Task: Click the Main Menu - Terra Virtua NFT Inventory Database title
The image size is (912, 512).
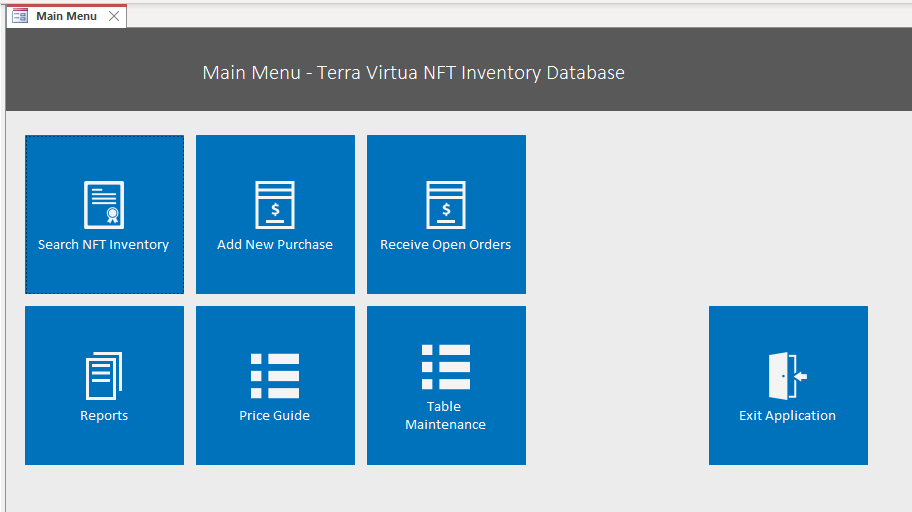Action: [x=414, y=72]
